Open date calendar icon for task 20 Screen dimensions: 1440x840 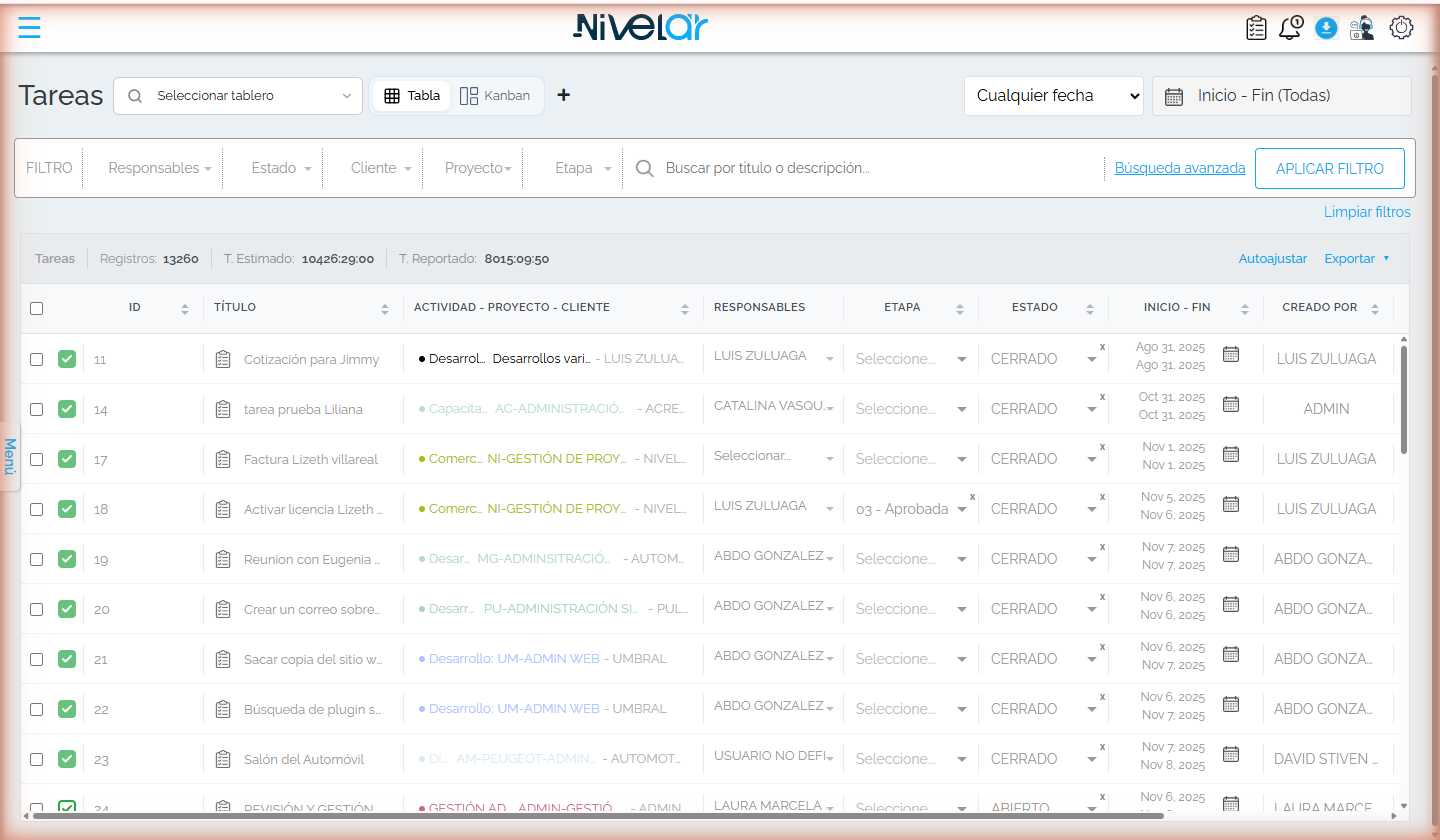pos(1231,604)
